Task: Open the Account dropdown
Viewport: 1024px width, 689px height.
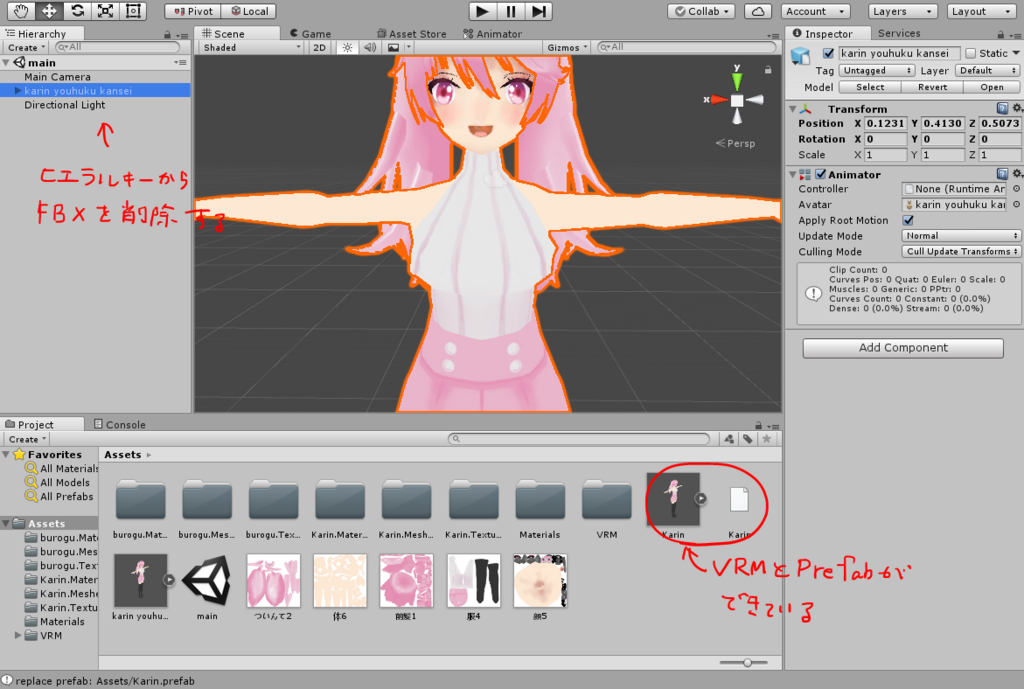Action: (x=814, y=11)
